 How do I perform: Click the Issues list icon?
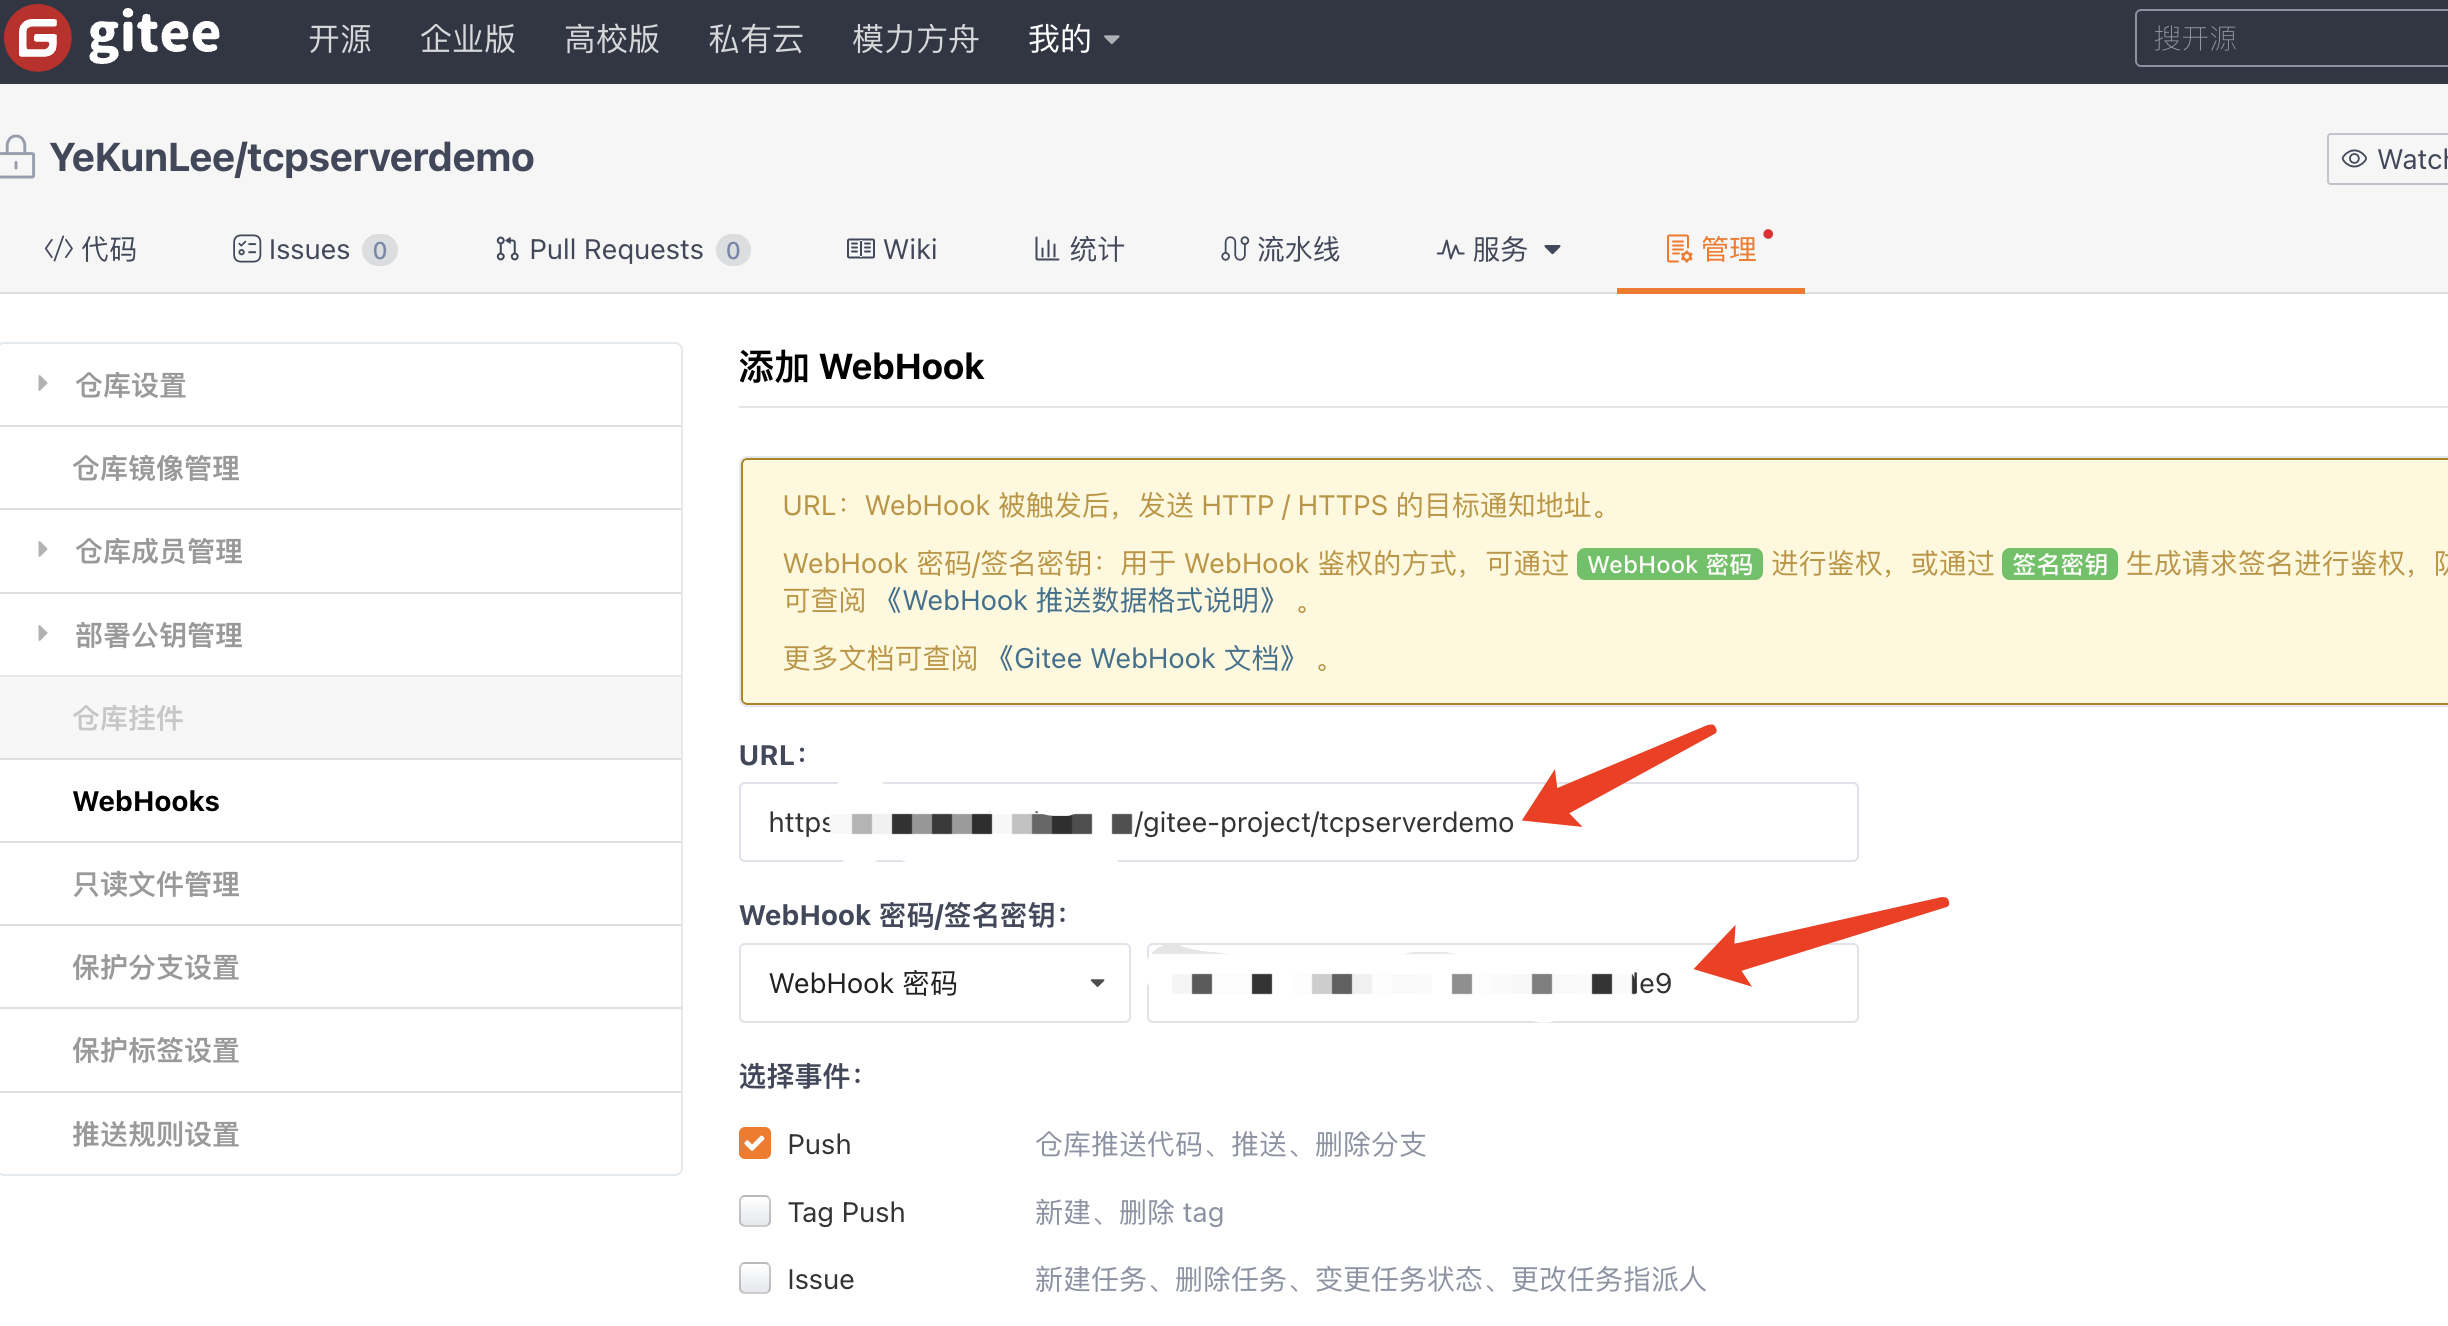(246, 249)
